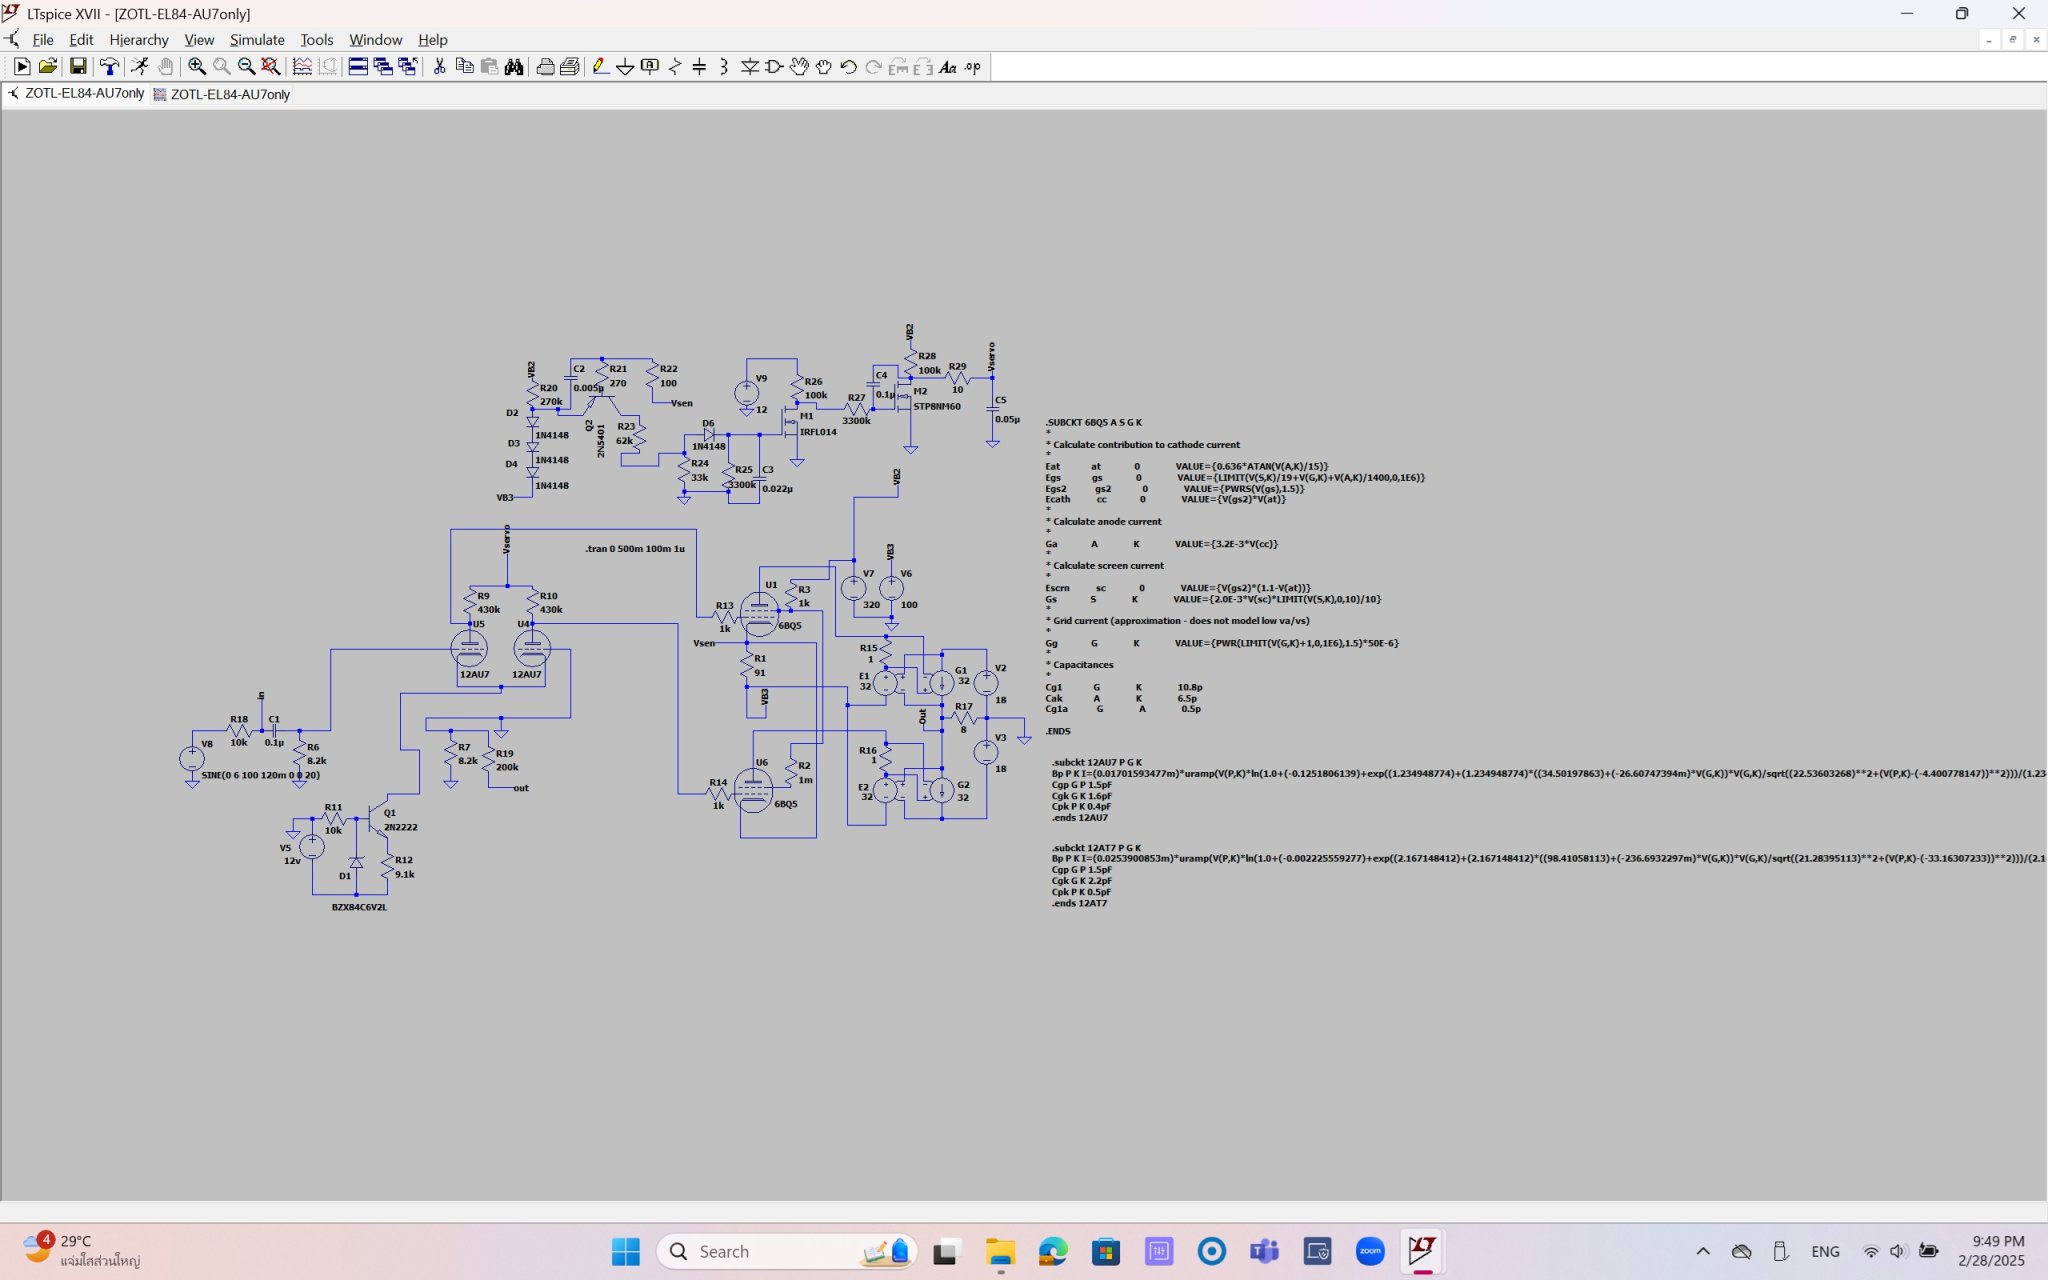Open Print Setup with the small printer icon
Image resolution: width=2048 pixels, height=1280 pixels.
click(x=545, y=67)
